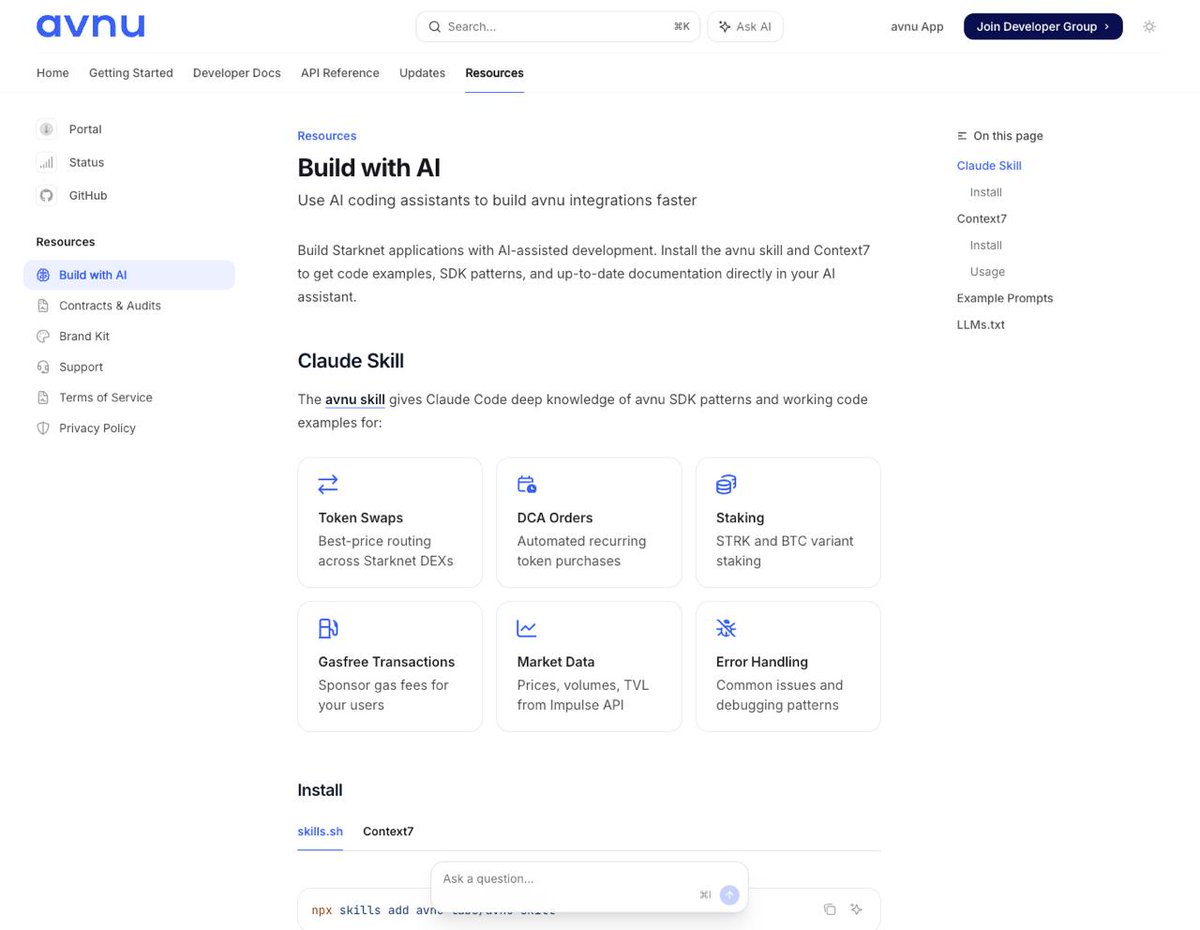Open the Getting Started tab
Viewport: 1200px width, 930px height.
click(x=131, y=73)
